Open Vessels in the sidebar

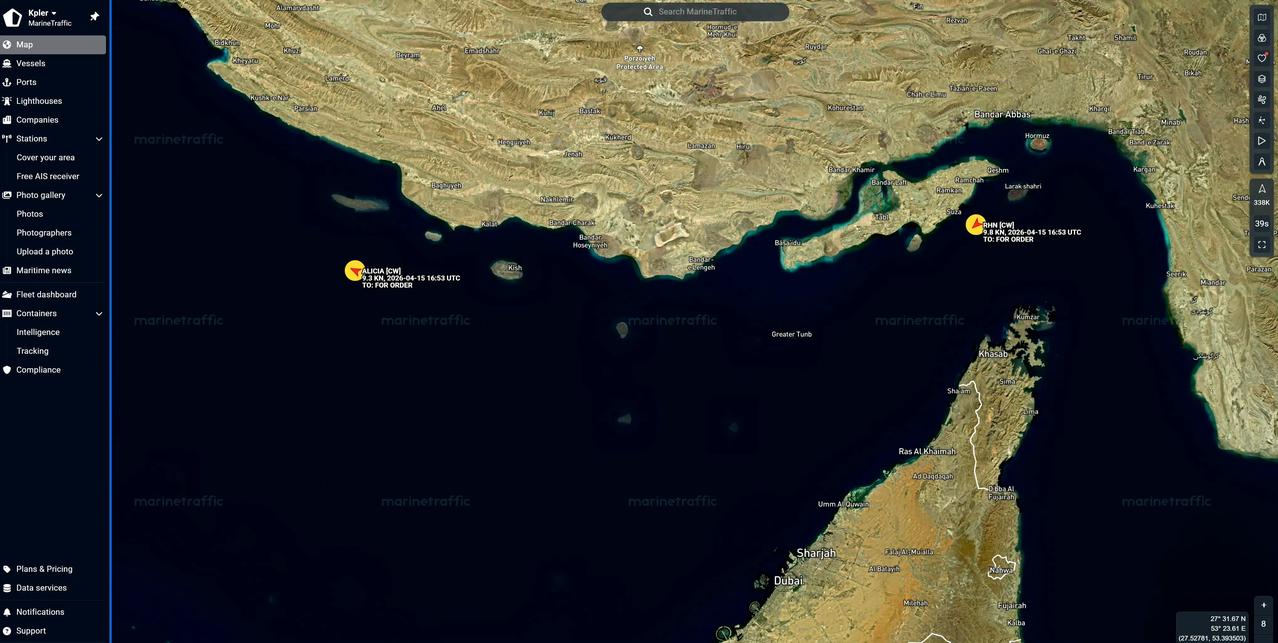tap(53, 63)
